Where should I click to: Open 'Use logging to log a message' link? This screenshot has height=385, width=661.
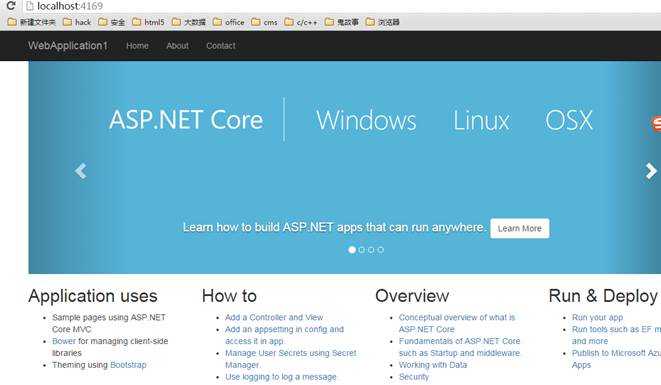[281, 377]
